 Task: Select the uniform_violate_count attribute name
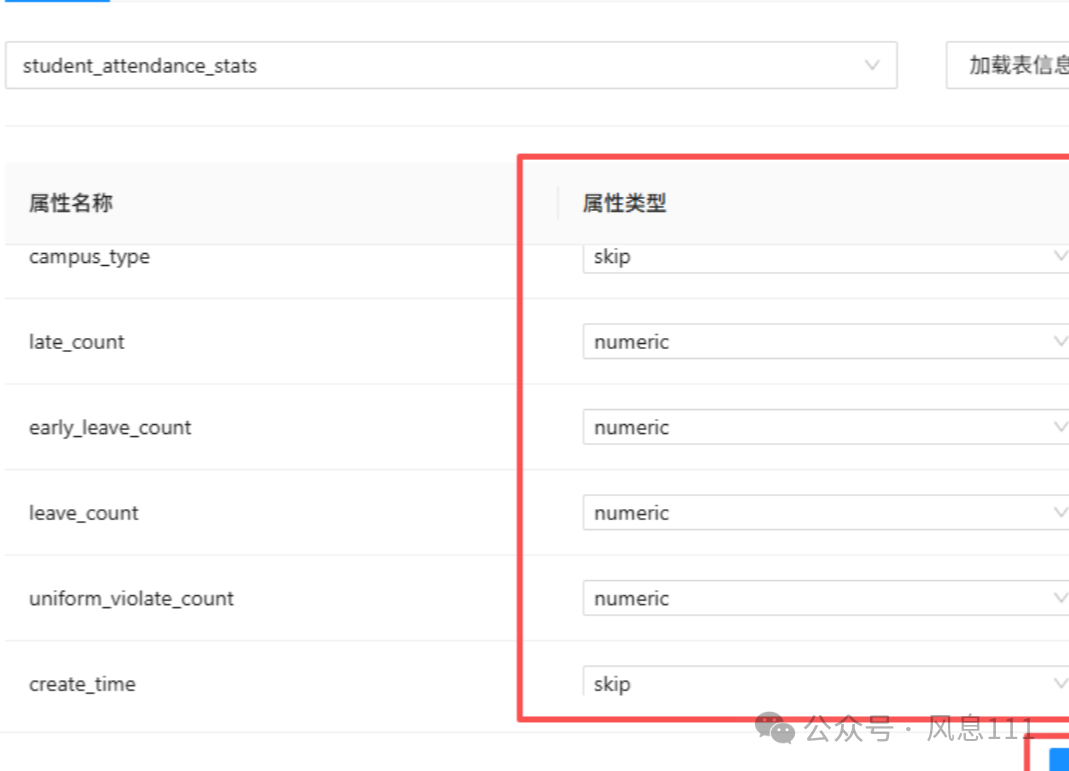(x=131, y=599)
